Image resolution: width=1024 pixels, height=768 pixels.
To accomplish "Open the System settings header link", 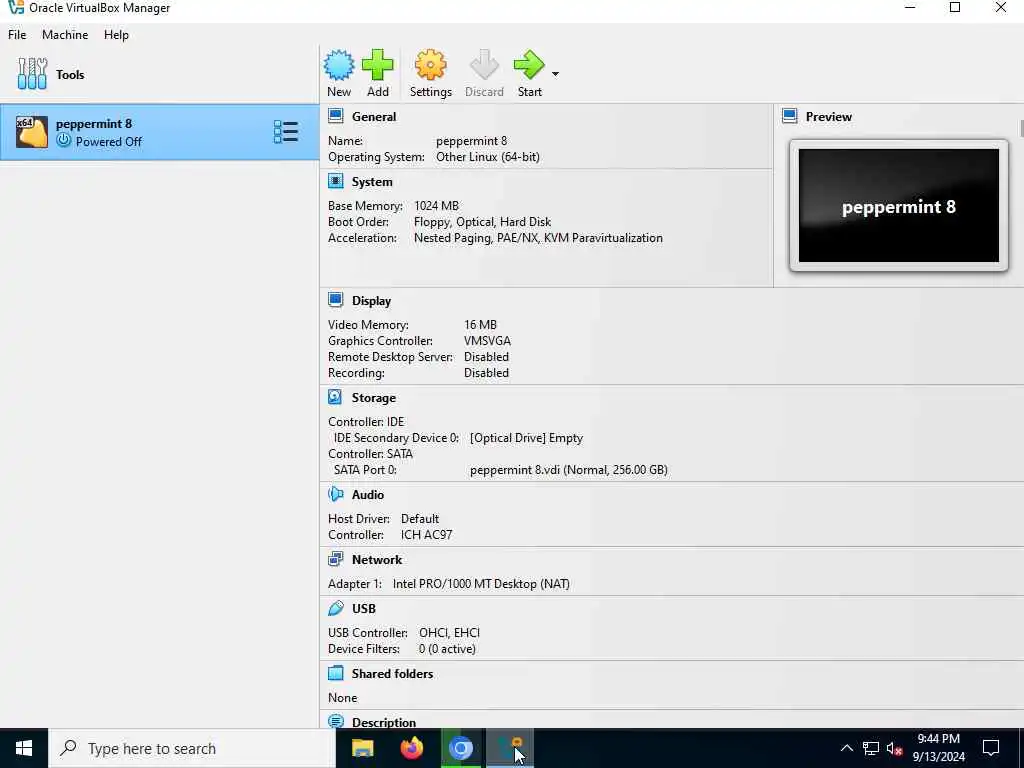I will point(372,182).
